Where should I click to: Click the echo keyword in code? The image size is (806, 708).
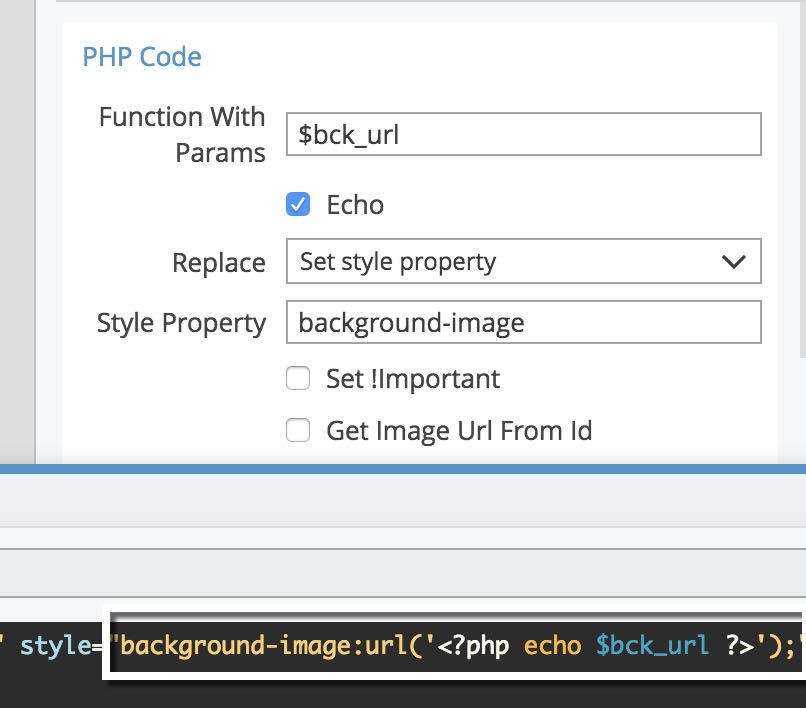553,646
